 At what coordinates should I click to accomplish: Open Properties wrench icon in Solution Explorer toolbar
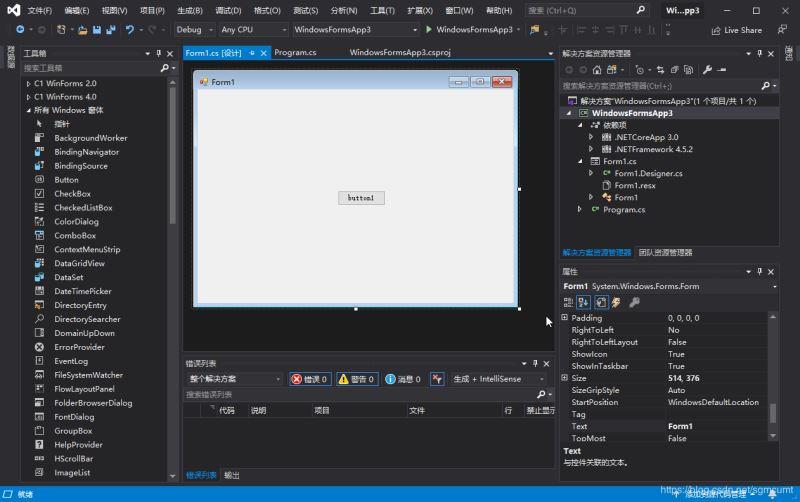pos(708,70)
